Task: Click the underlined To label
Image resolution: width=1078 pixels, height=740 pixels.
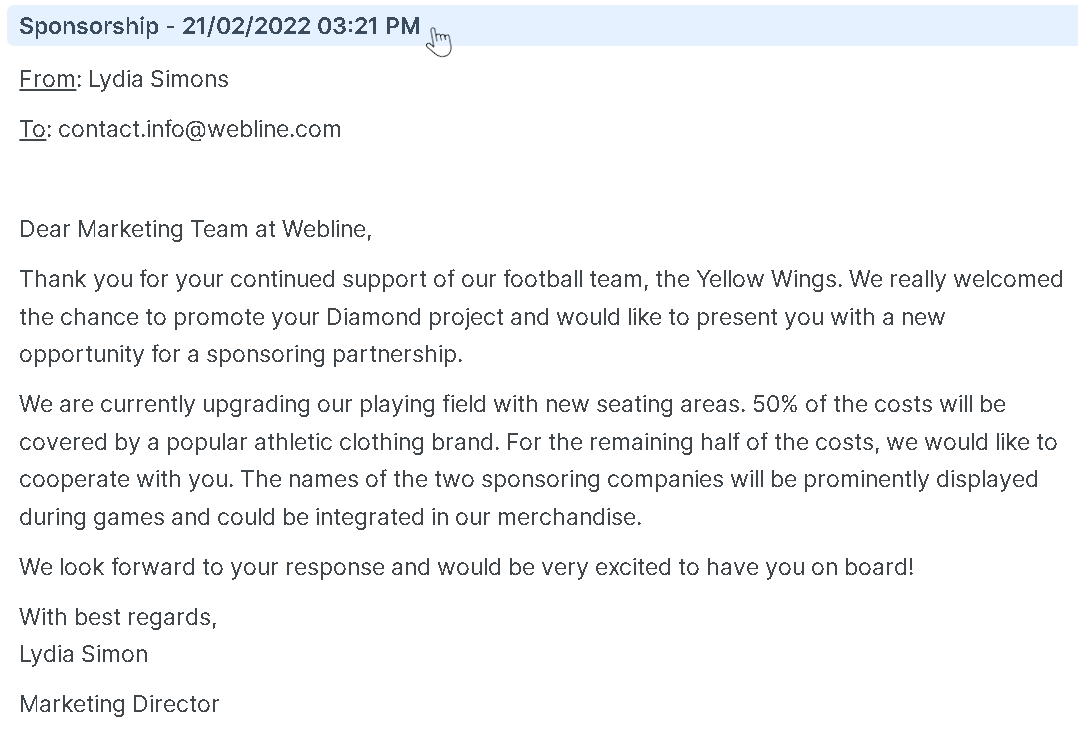Action: point(32,129)
